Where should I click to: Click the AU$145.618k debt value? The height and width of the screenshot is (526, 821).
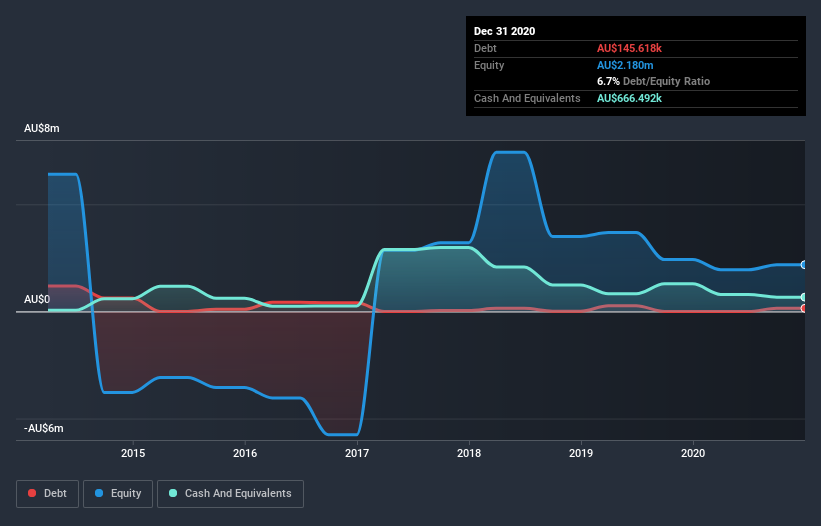[629, 48]
